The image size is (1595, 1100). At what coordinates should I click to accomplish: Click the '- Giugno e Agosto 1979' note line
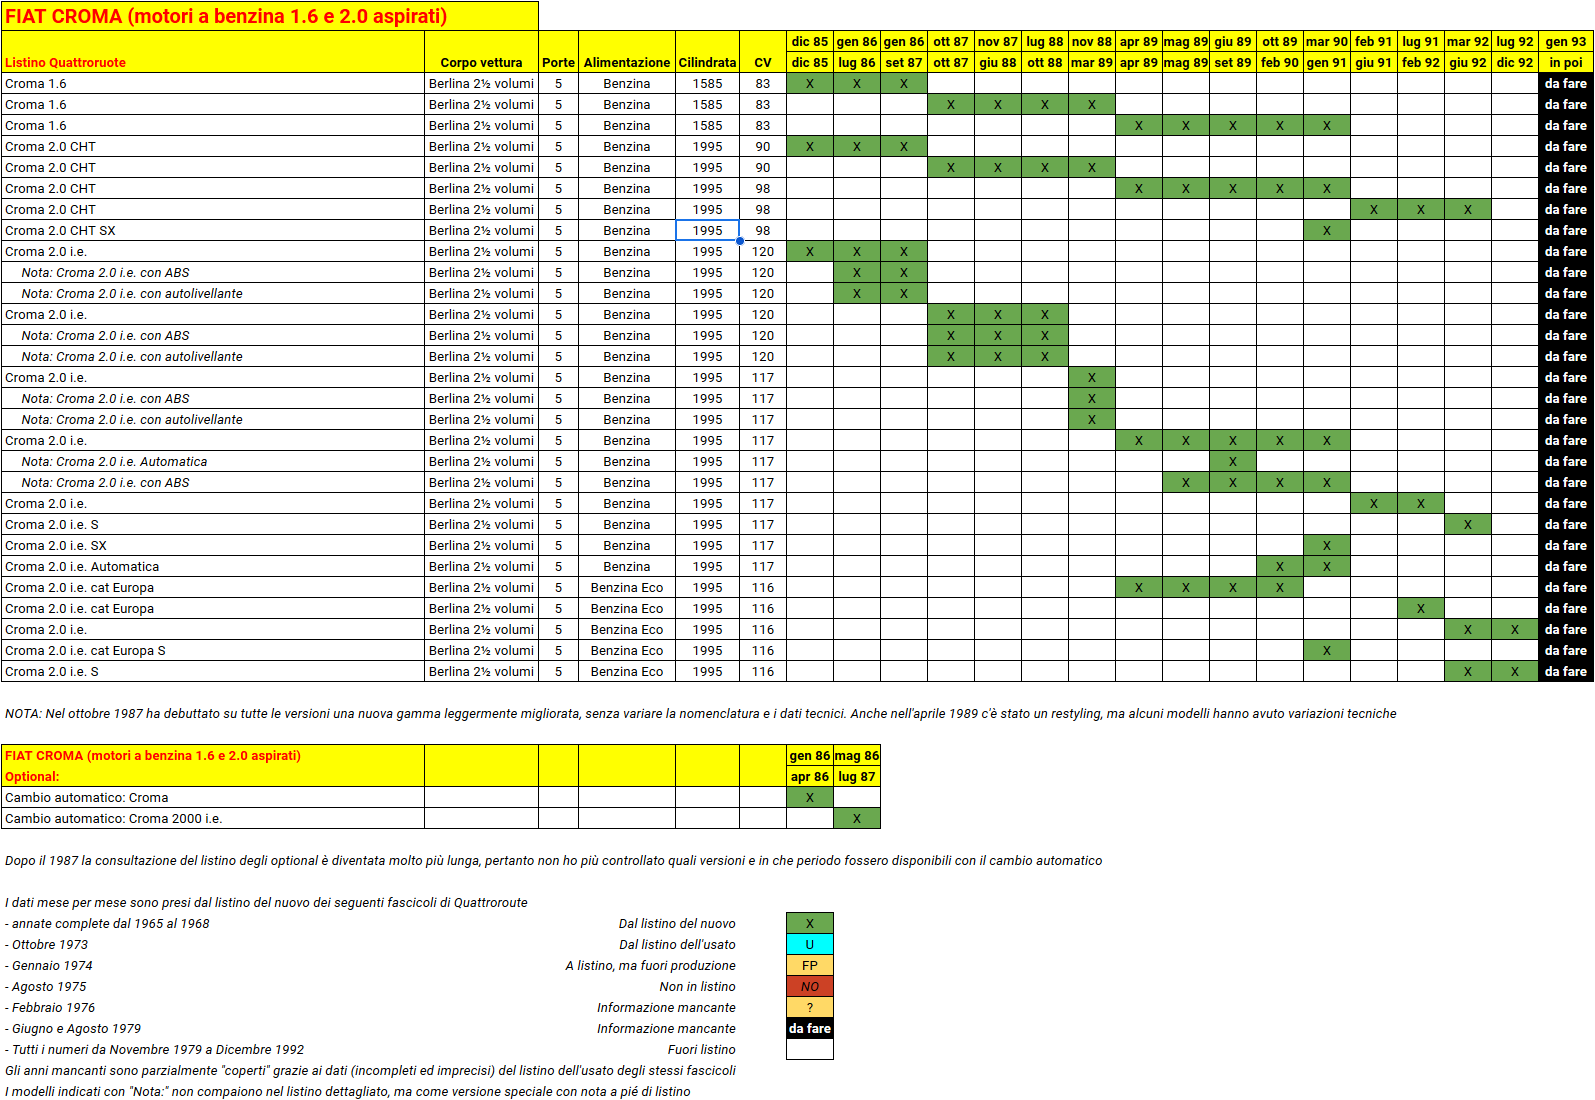[x=73, y=1028]
